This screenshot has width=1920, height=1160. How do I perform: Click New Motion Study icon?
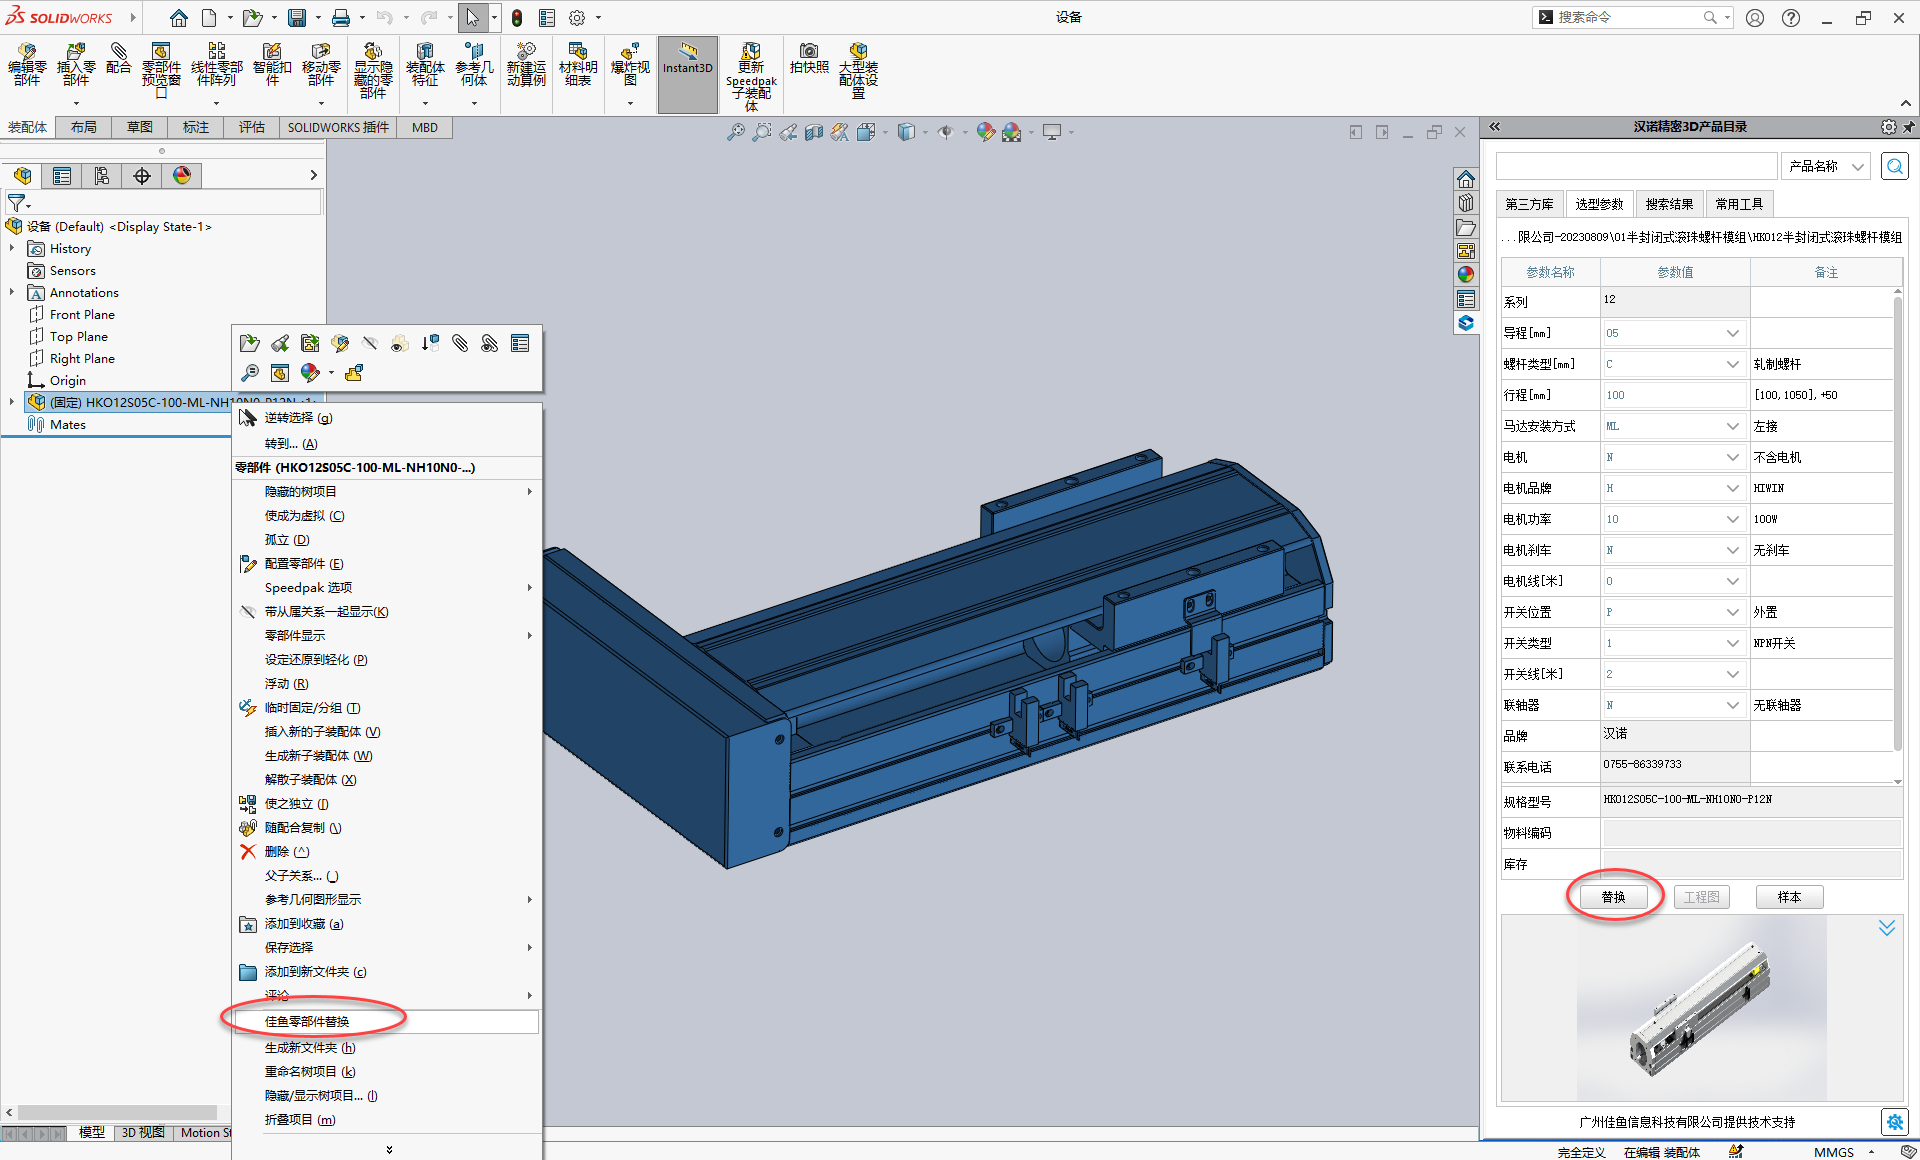tap(526, 65)
